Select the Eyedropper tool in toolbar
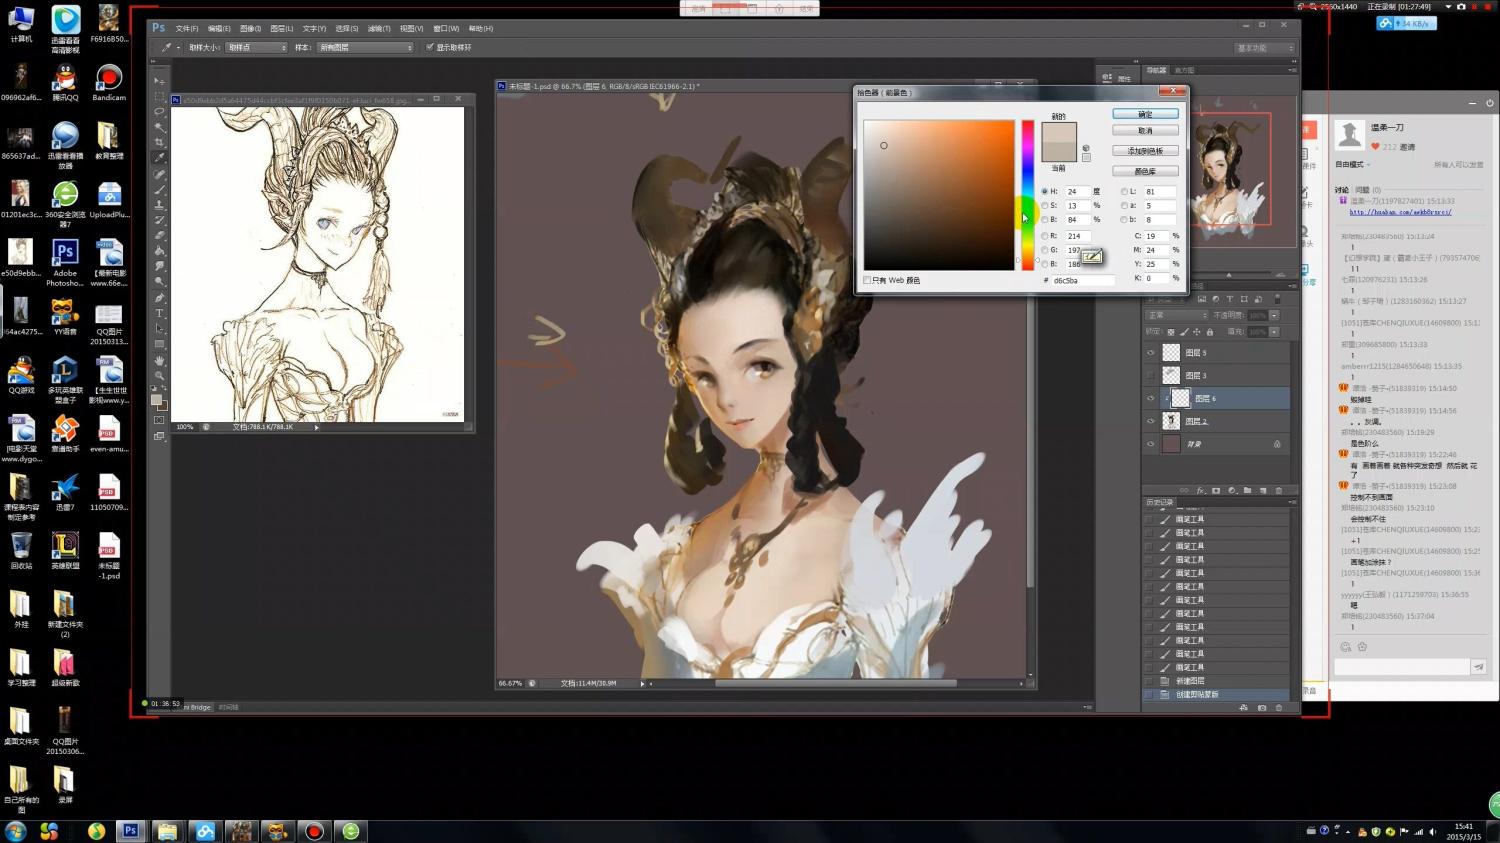Screen dimensions: 1500x843 coord(159,157)
